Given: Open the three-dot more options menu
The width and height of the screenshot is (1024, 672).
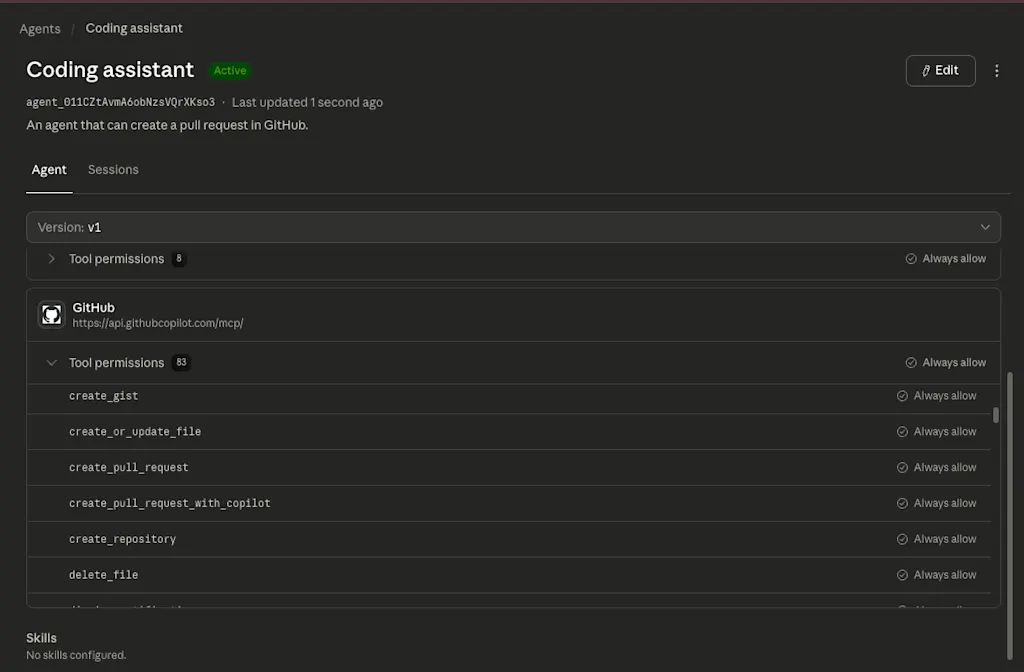Looking at the screenshot, I should (997, 71).
